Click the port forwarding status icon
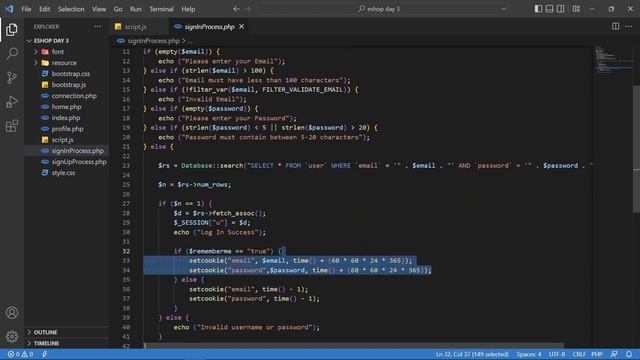This screenshot has height=360, width=640. click(44, 354)
